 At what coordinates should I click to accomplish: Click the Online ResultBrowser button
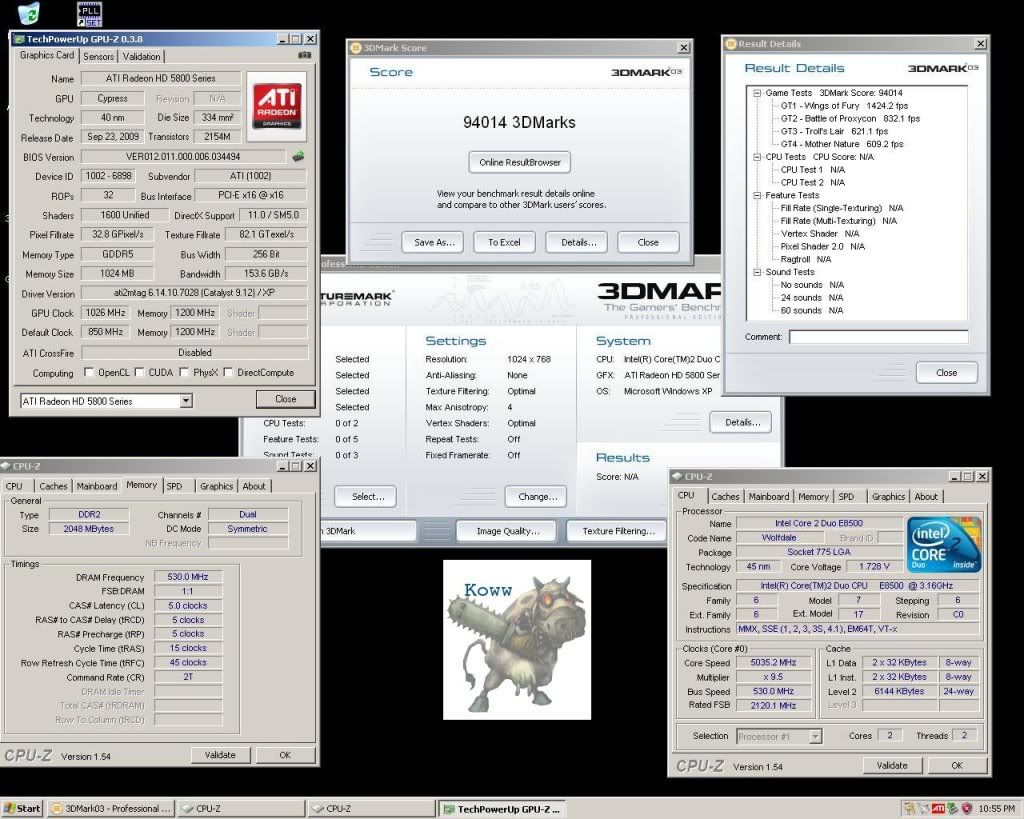click(519, 162)
